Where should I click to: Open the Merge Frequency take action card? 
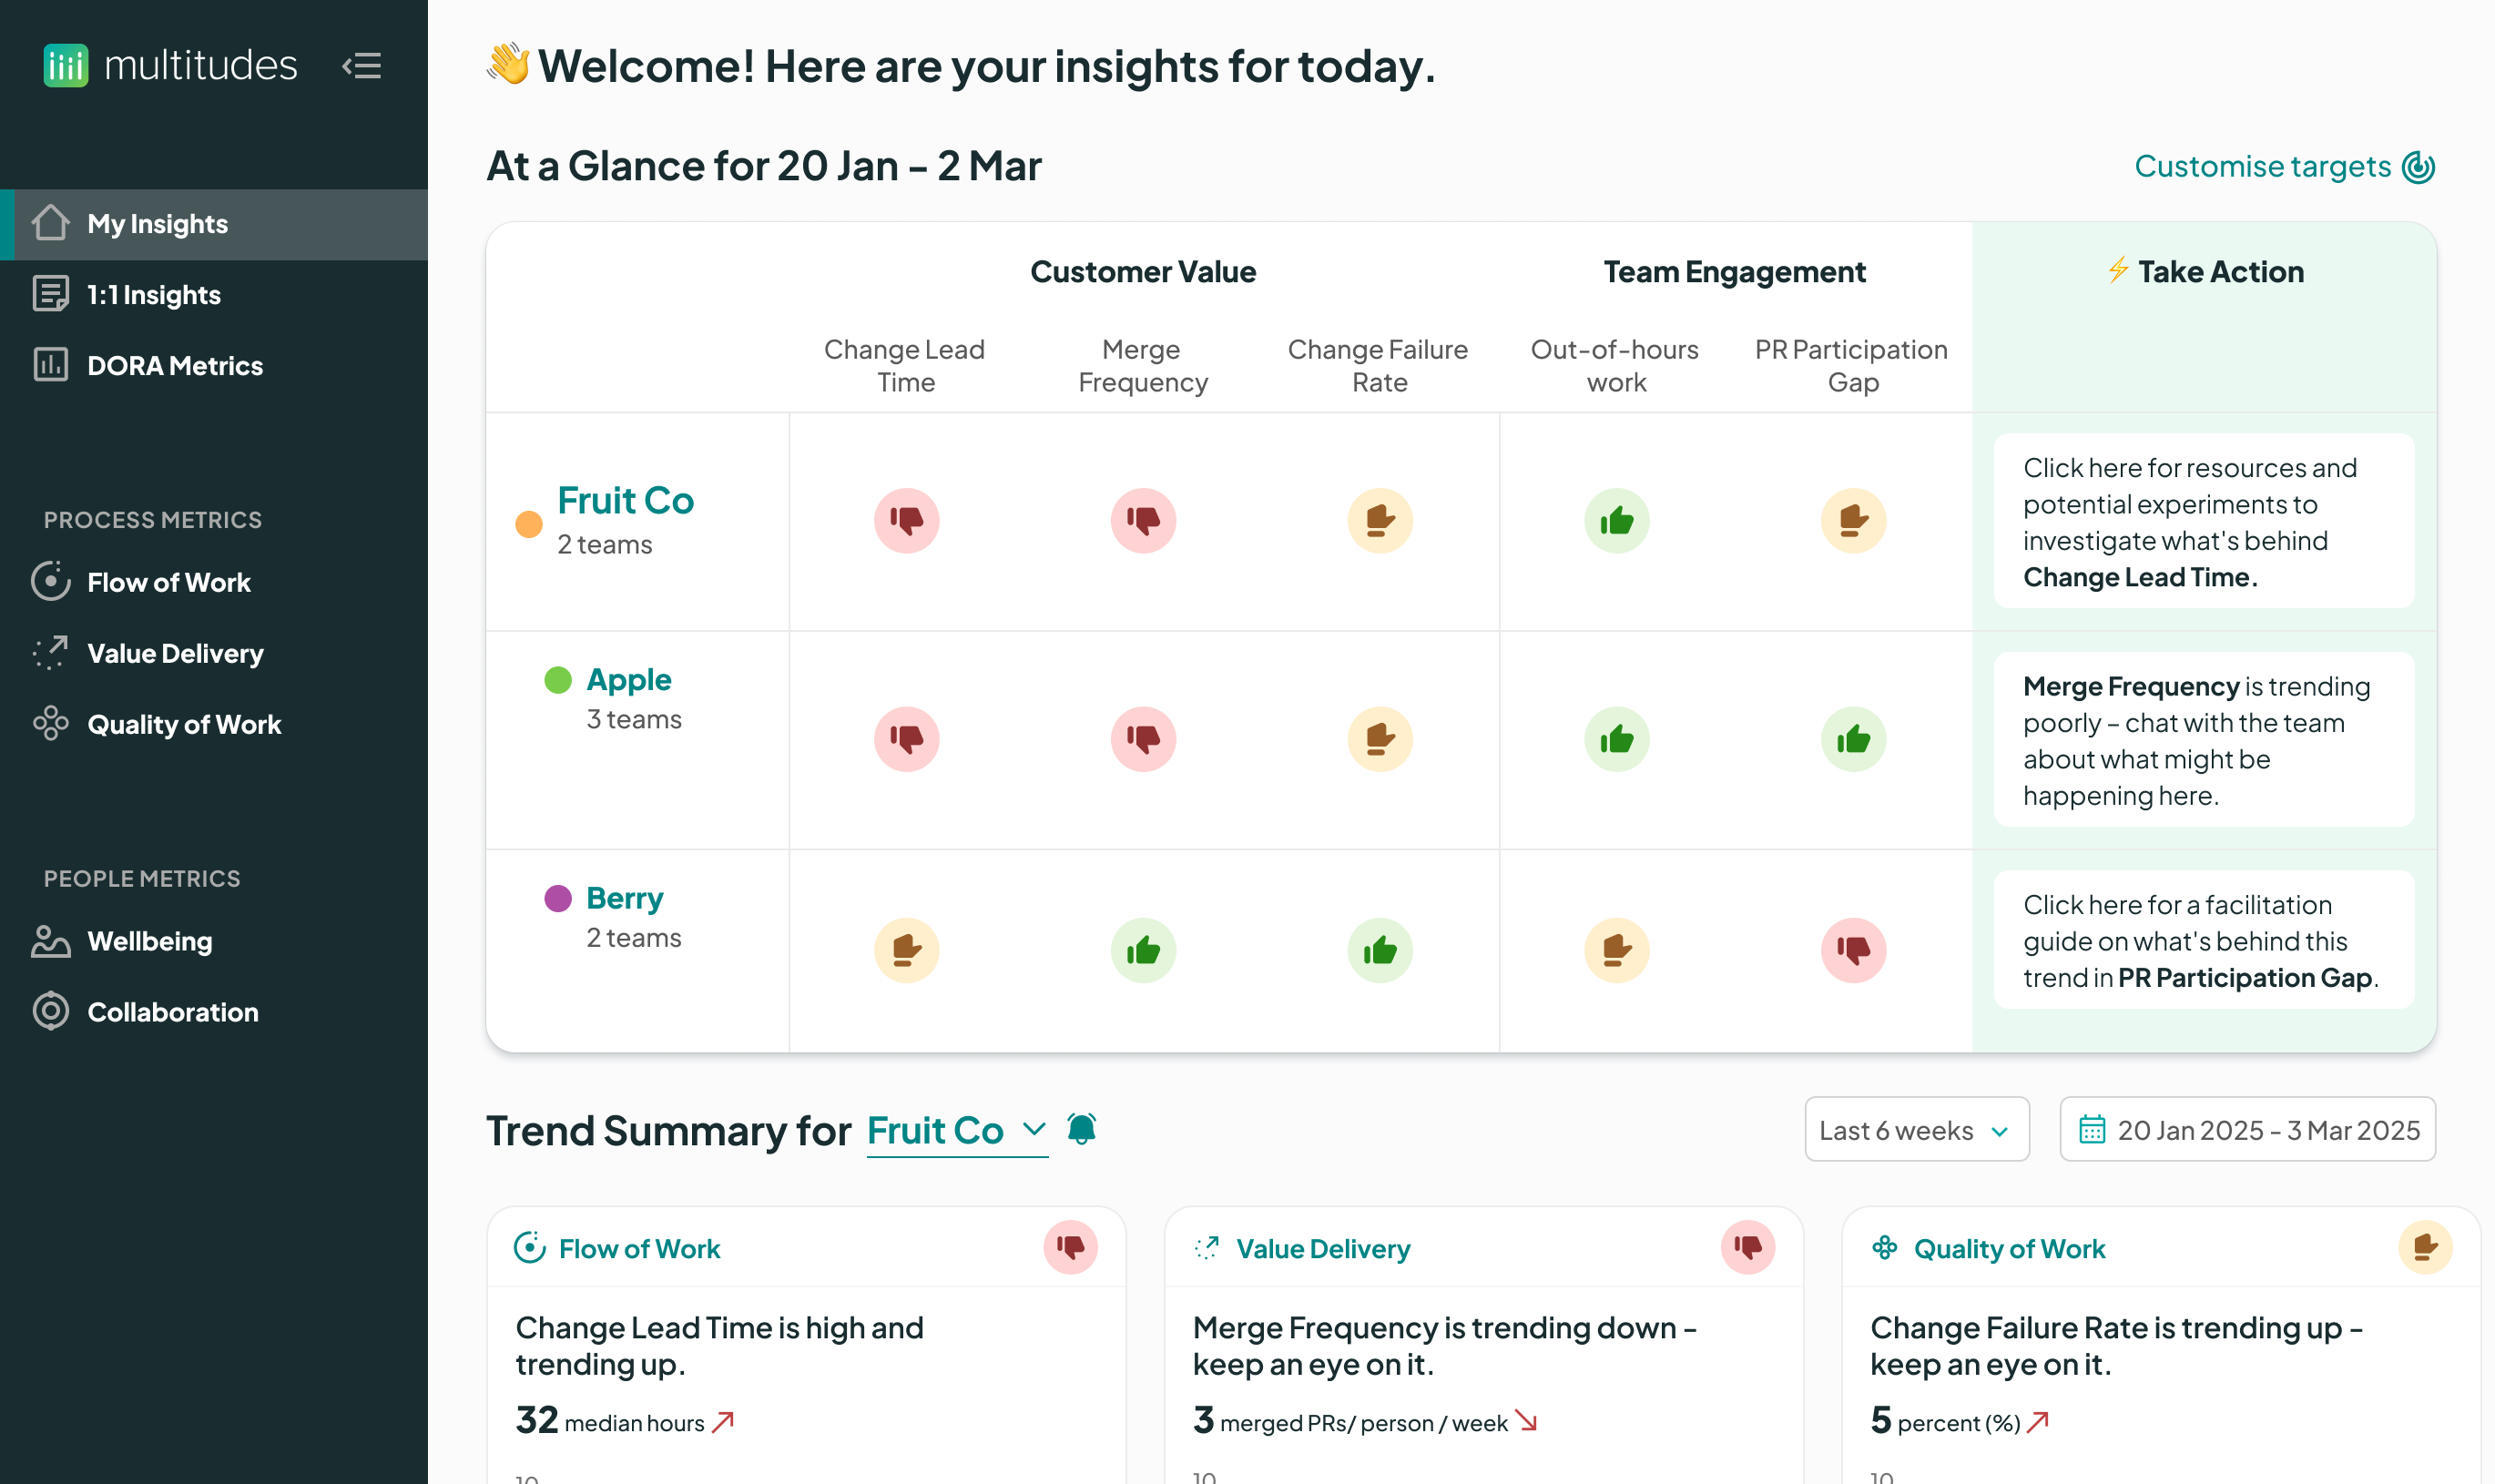[2203, 739]
